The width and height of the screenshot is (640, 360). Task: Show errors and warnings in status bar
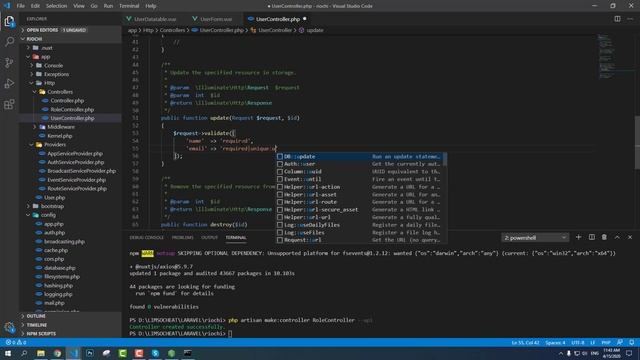(16, 342)
